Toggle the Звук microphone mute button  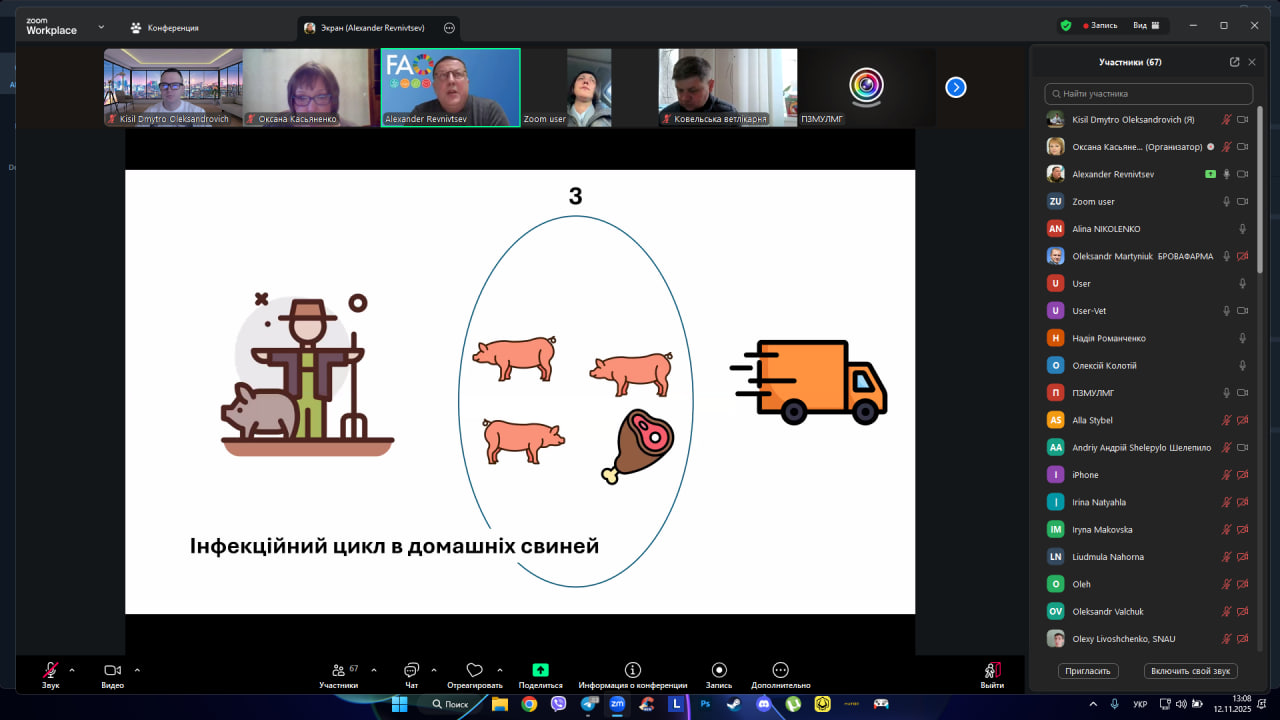click(50, 670)
